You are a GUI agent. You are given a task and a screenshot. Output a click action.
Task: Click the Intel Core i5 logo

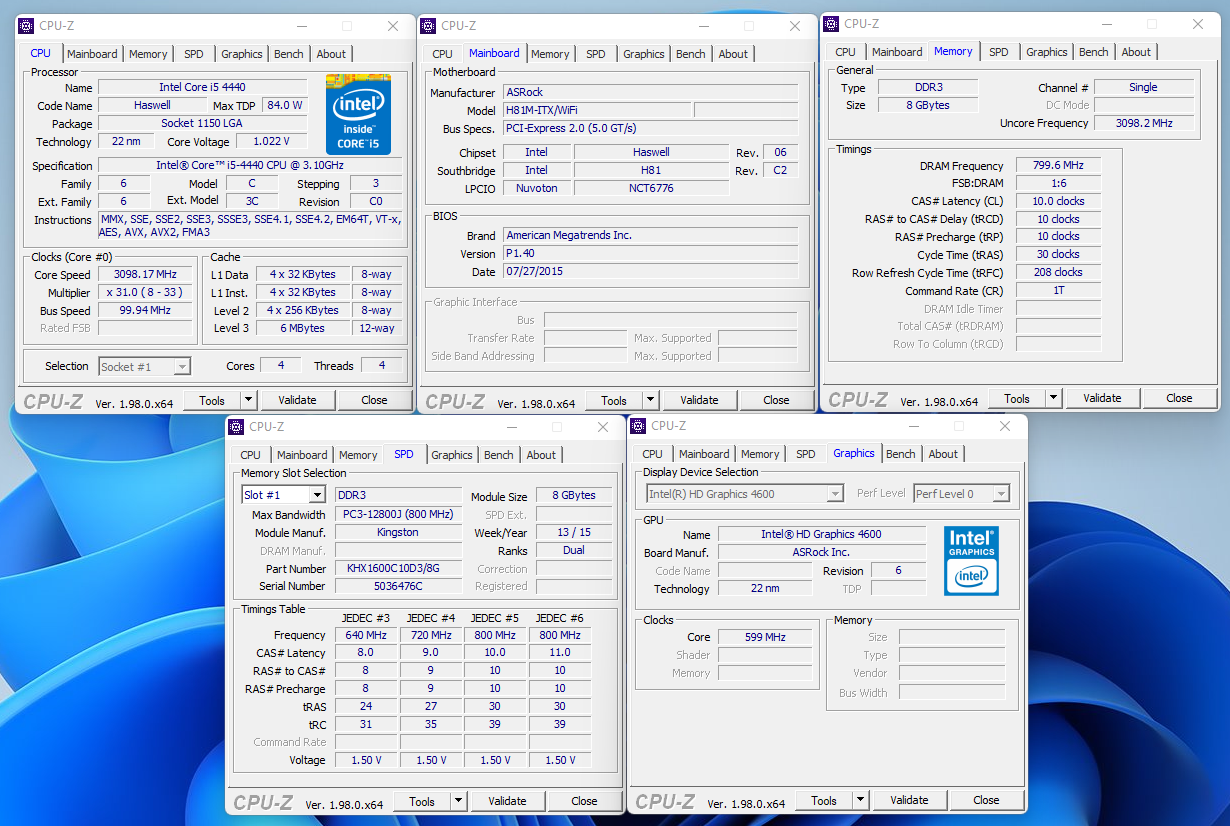358,114
